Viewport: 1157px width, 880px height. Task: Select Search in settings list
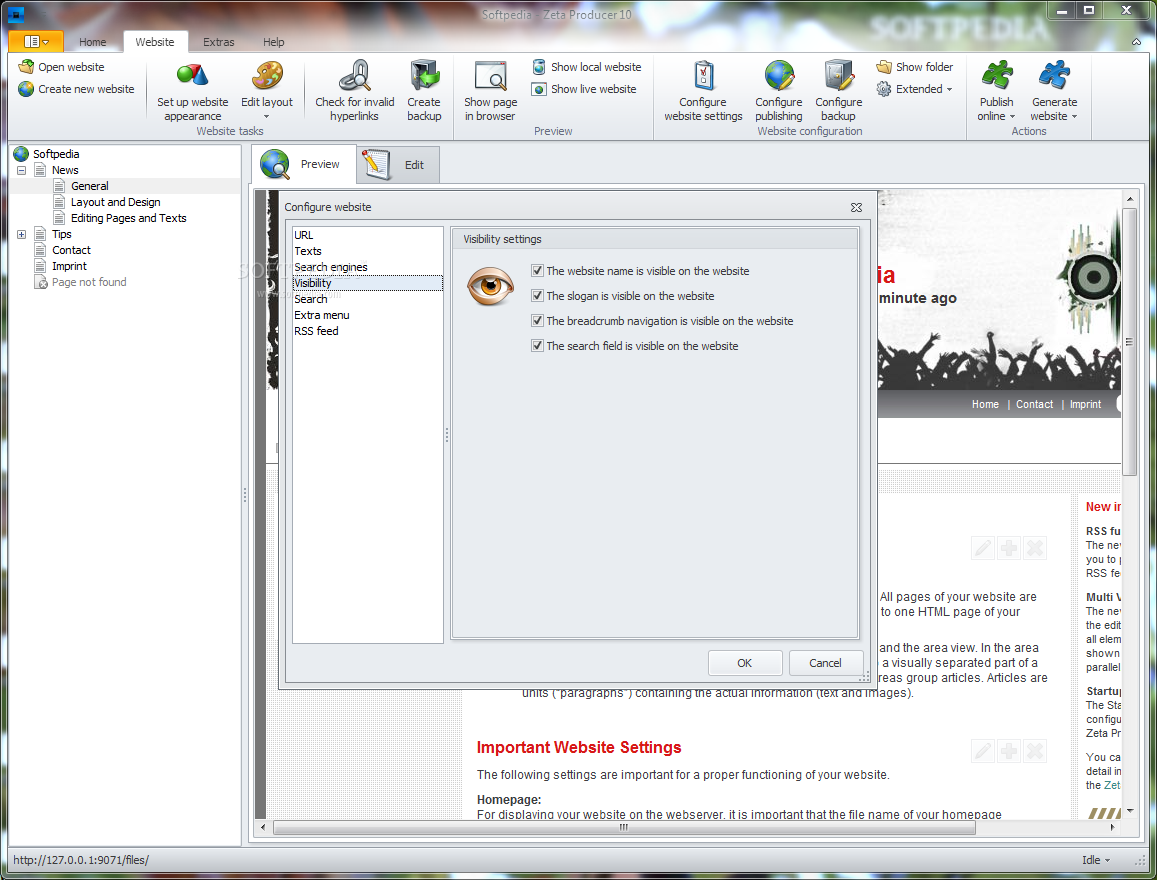click(367, 299)
